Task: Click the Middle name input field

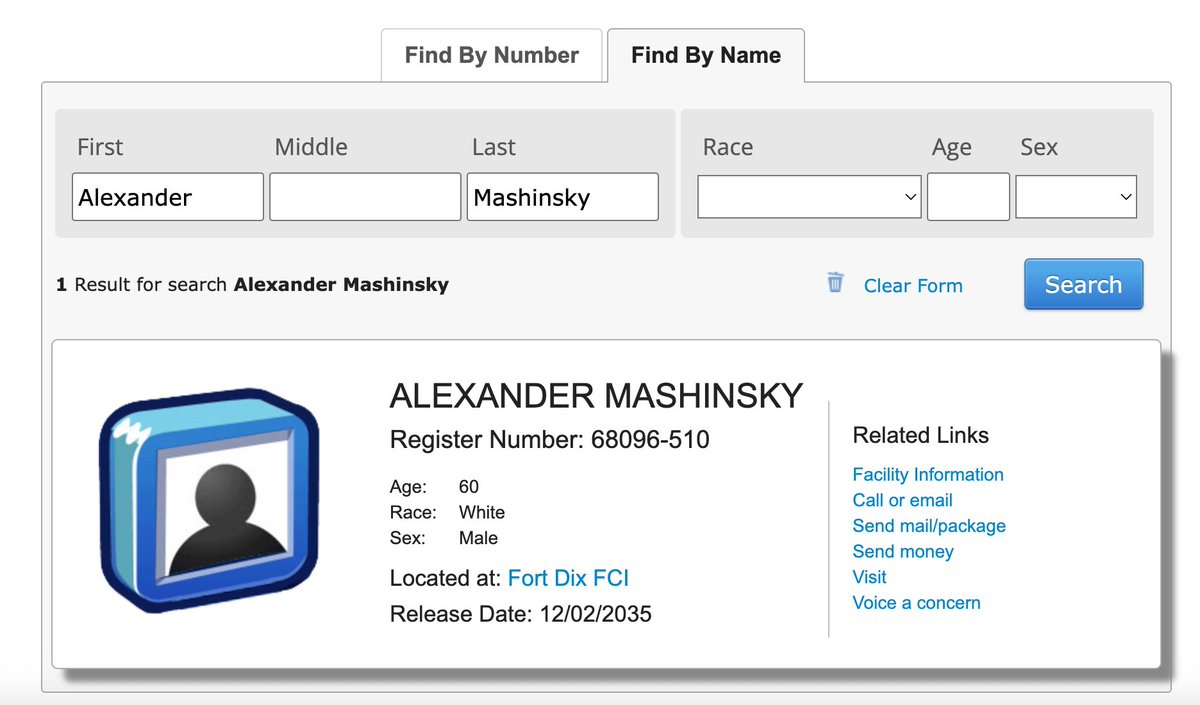Action: tap(365, 197)
